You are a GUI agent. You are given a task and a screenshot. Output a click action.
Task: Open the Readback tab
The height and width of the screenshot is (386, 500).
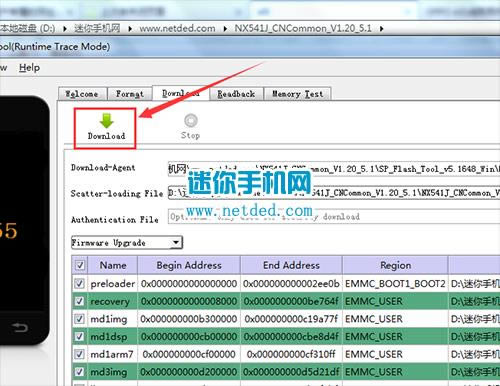pyautogui.click(x=236, y=94)
